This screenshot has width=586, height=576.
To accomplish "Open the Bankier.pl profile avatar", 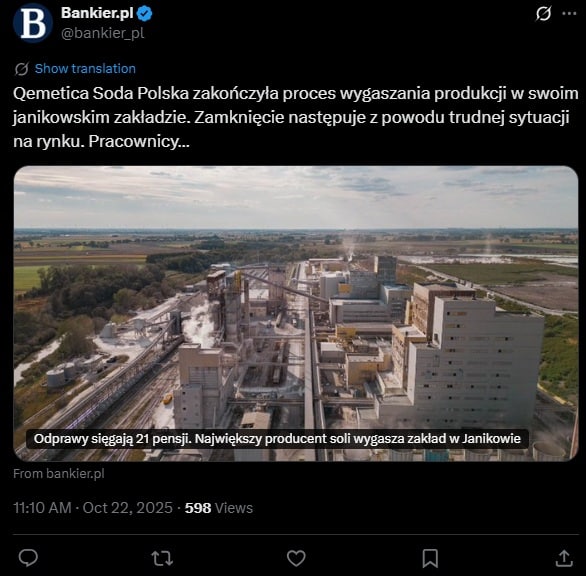I will (x=33, y=23).
